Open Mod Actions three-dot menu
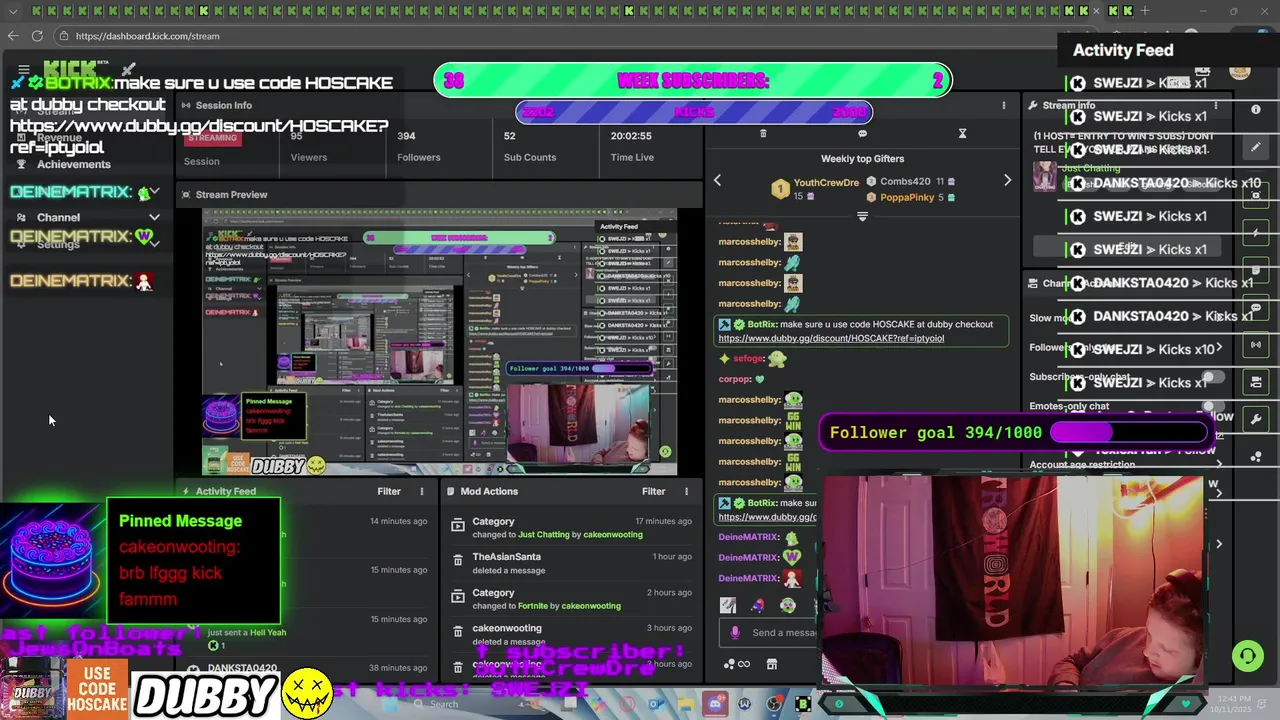 click(686, 491)
